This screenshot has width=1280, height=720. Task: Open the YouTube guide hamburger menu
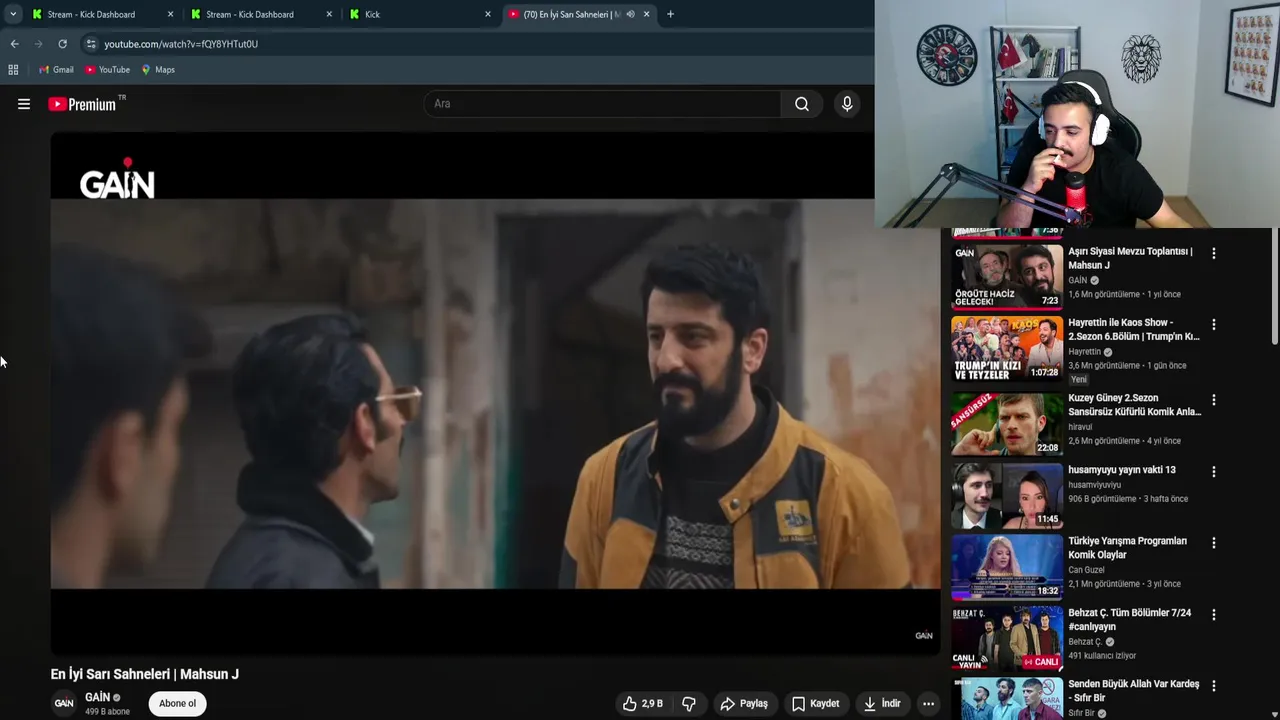click(24, 104)
